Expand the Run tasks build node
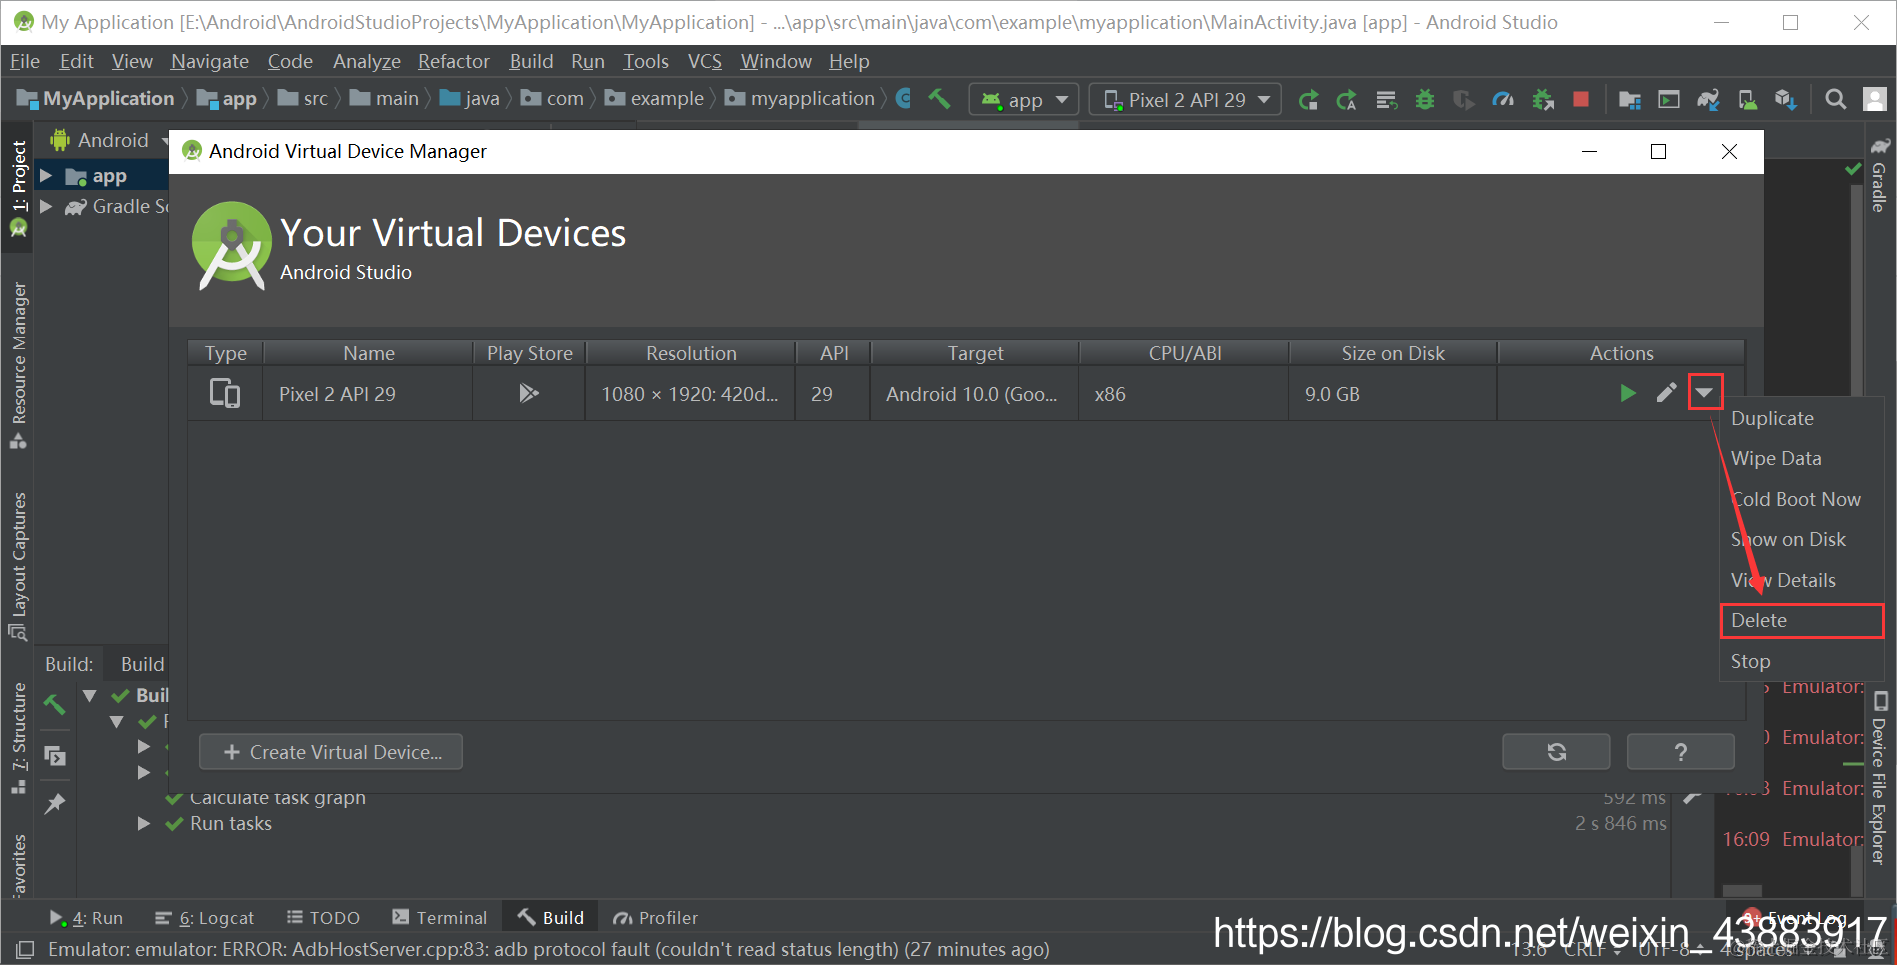Screen dimensions: 1897x965 [144, 823]
